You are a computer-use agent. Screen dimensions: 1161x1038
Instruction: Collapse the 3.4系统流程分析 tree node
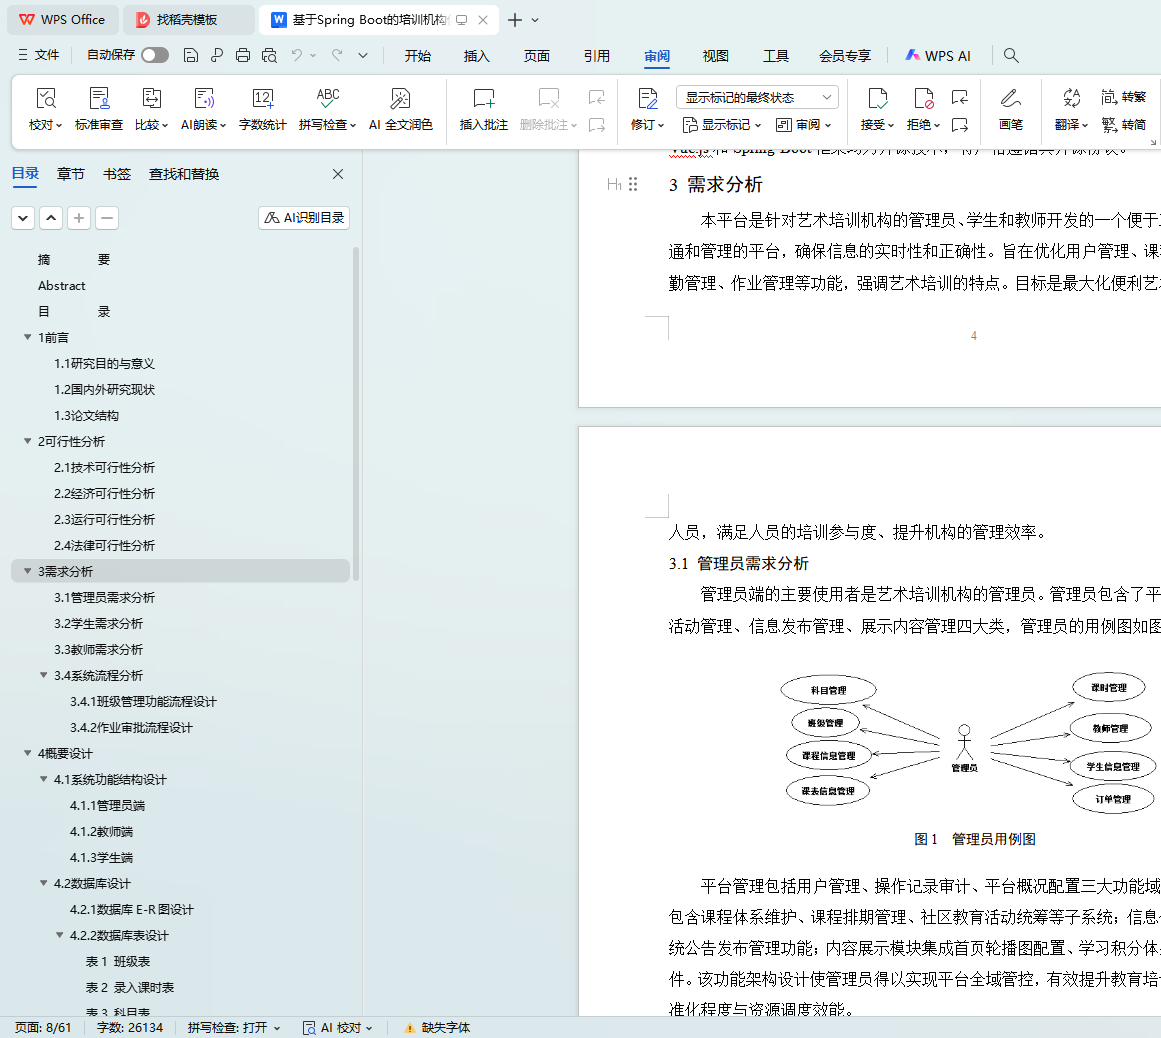coord(44,675)
